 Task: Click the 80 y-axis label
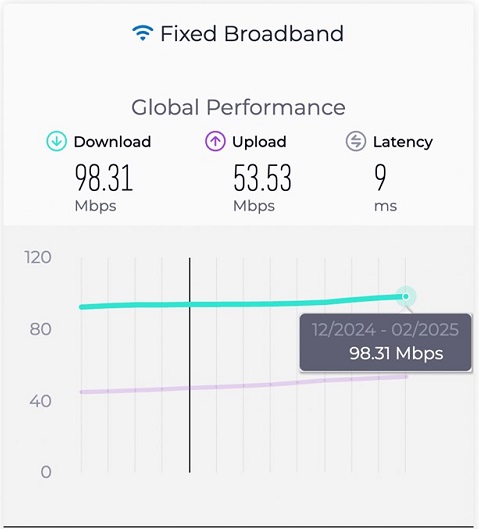40,329
